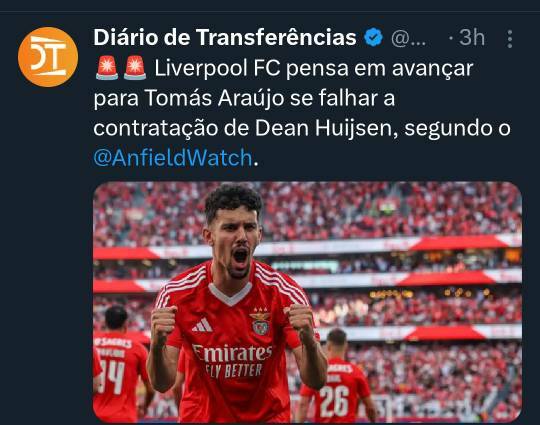Image resolution: width=540 pixels, height=425 pixels.
Task: Open the tweet via the 3h timestamp
Action: pyautogui.click(x=472, y=38)
